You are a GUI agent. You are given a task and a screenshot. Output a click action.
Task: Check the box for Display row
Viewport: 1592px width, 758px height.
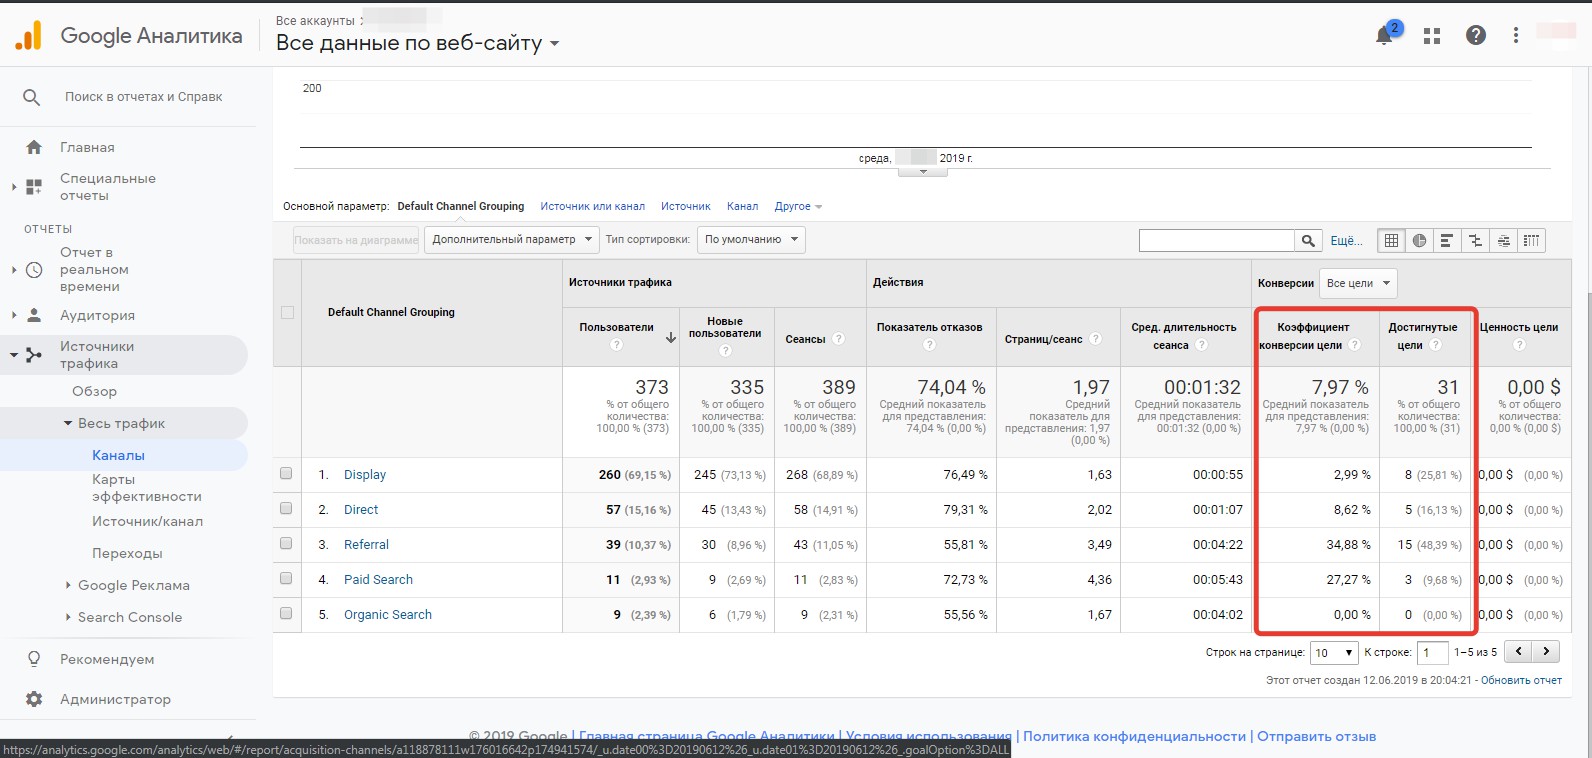[286, 474]
